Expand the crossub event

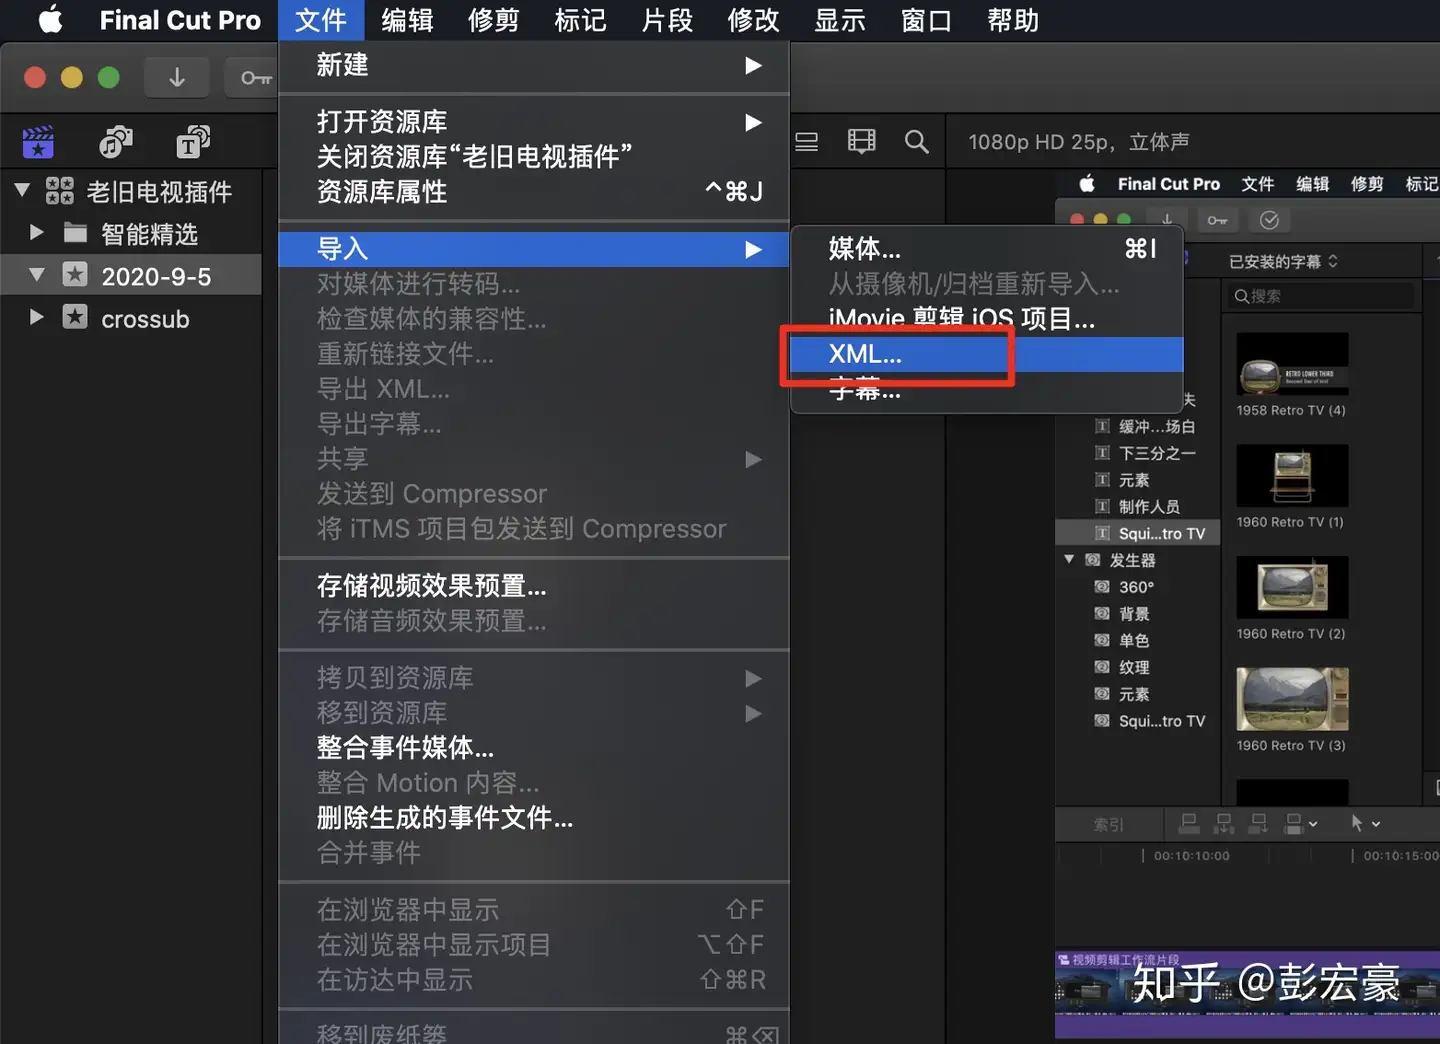(37, 318)
